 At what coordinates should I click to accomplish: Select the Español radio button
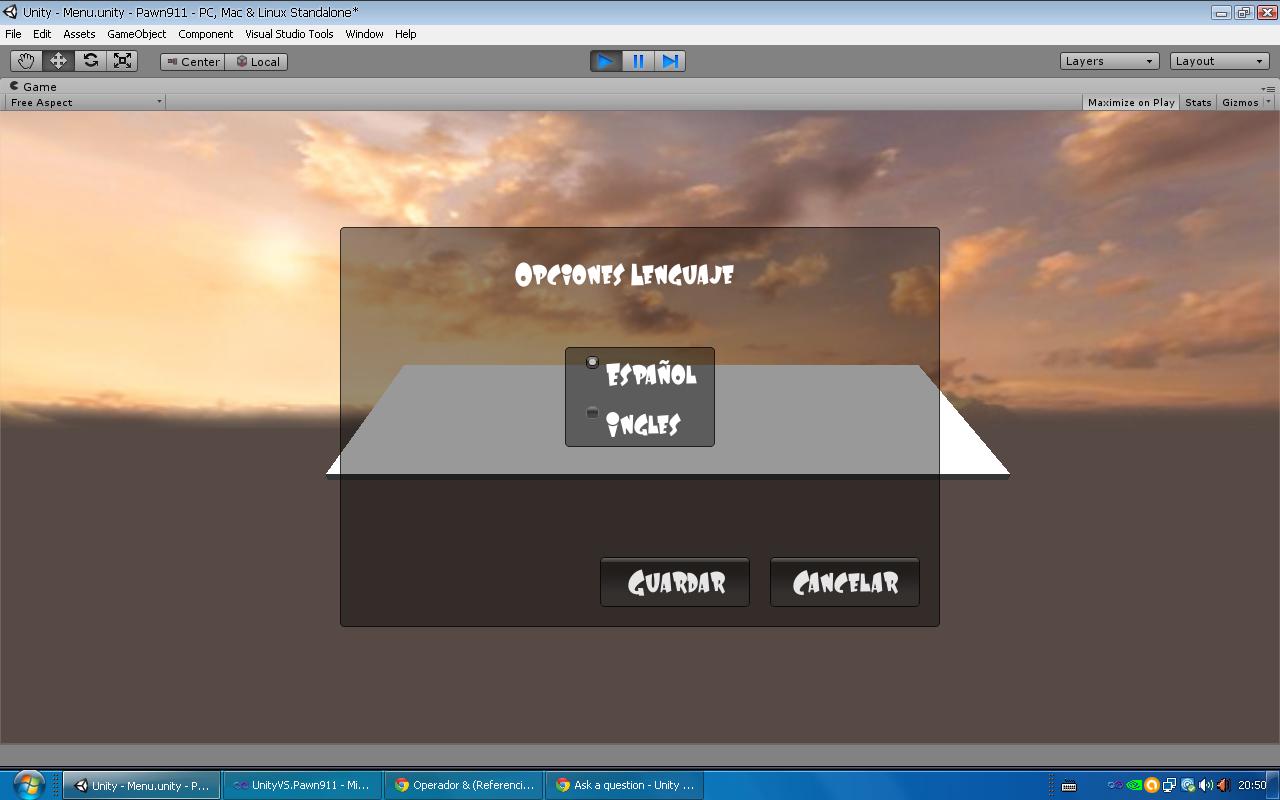[592, 362]
